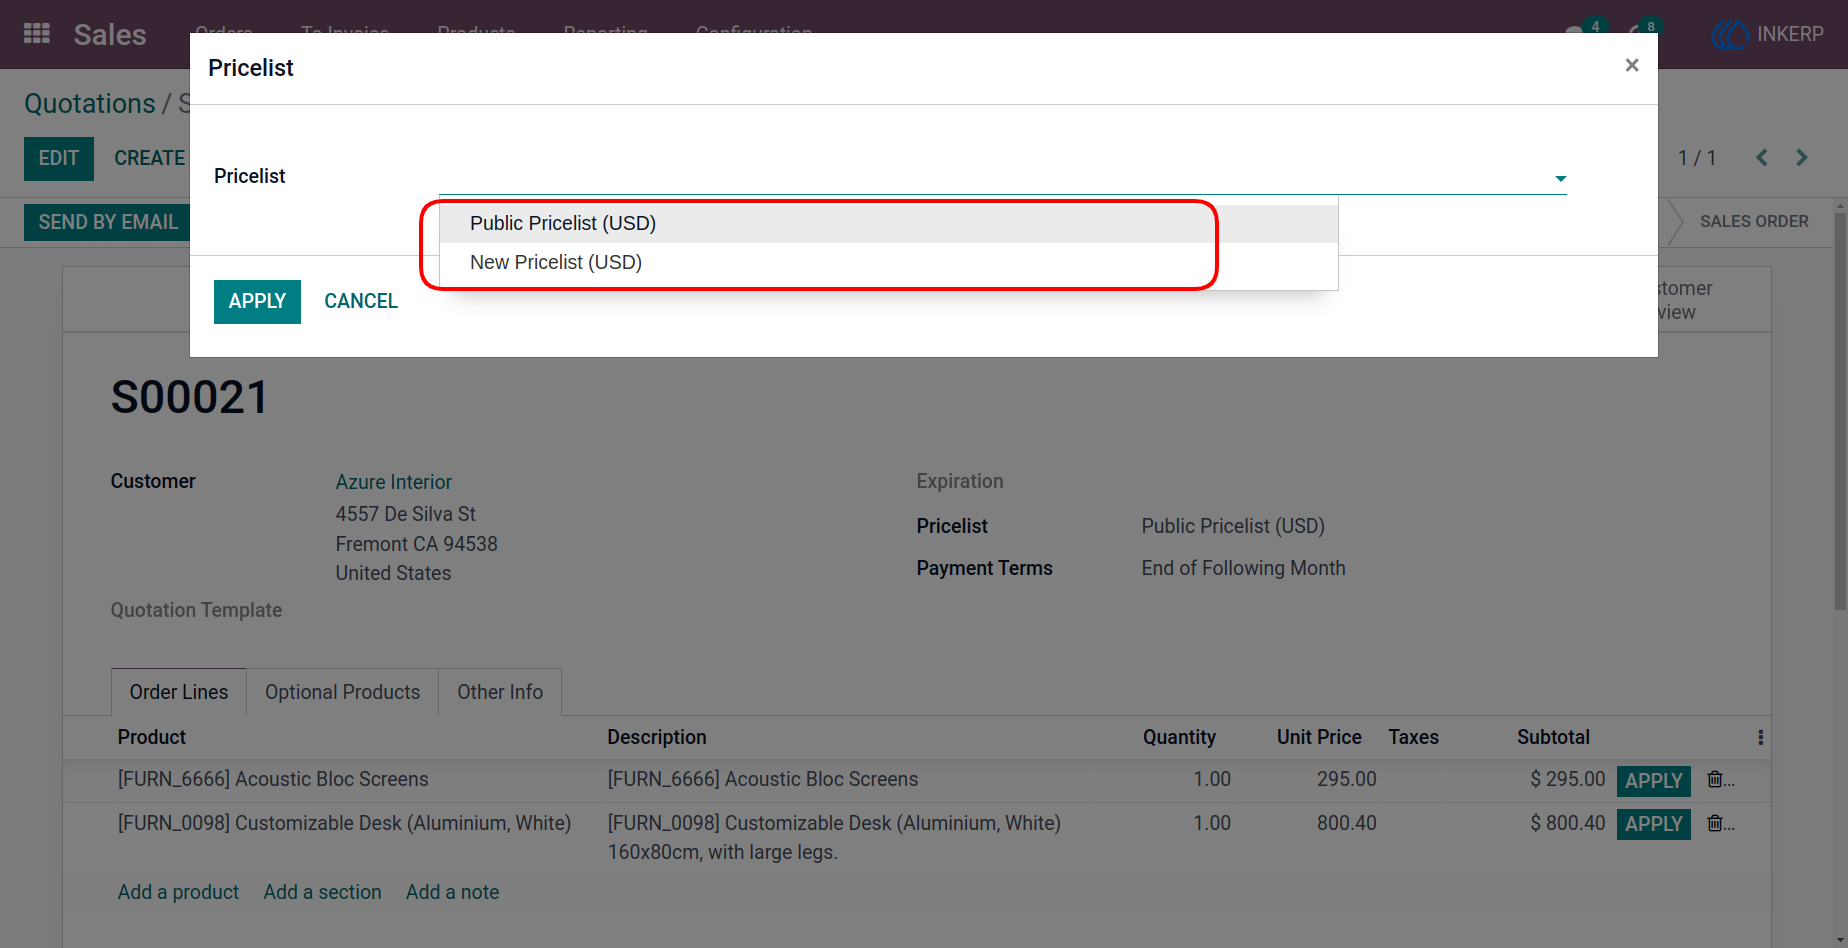Click the Subtotal column header
The image size is (1848, 948).
click(1553, 737)
